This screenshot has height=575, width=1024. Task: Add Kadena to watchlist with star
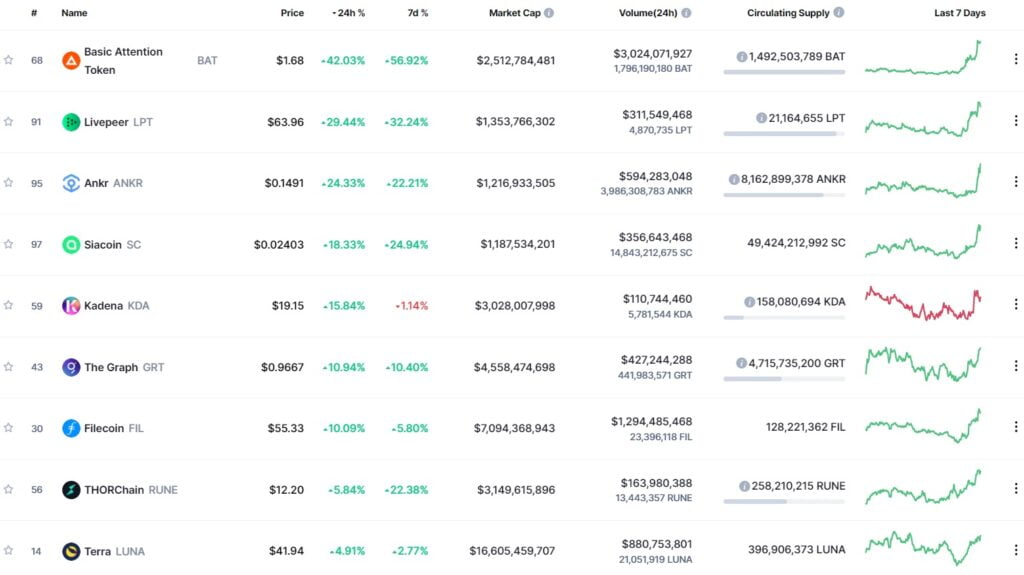tap(9, 306)
